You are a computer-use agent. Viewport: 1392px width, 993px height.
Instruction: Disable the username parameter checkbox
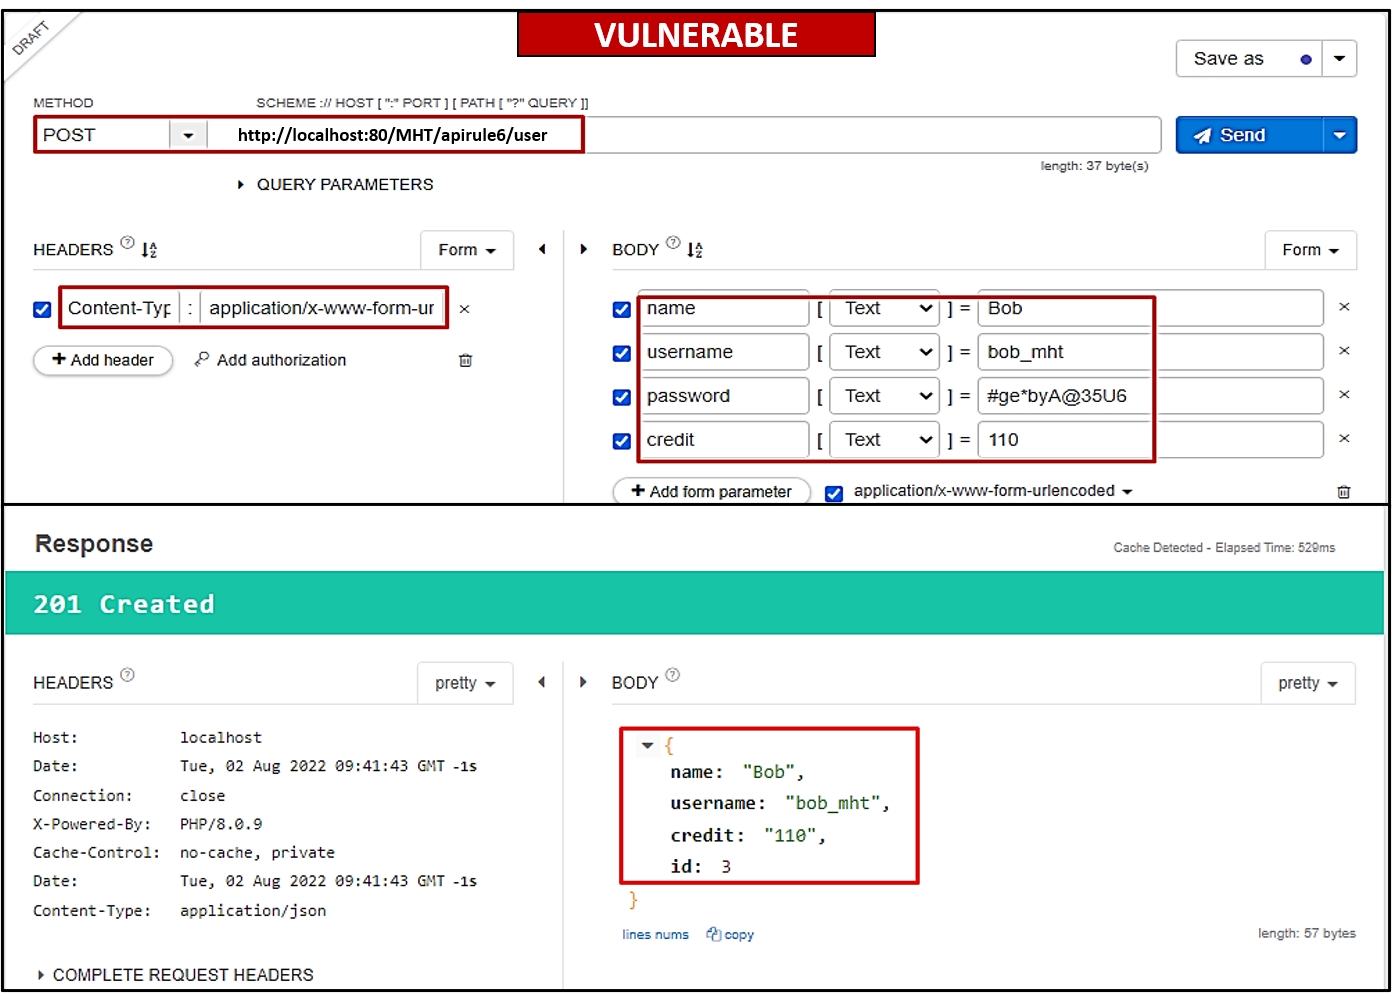pos(621,353)
